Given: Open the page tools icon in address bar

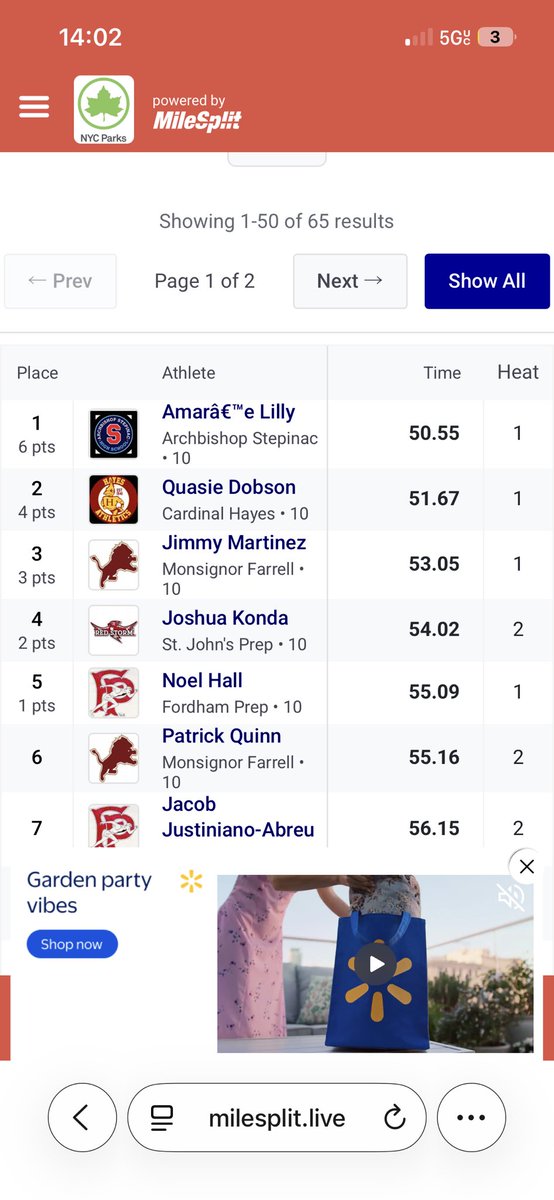Looking at the screenshot, I should 162,1118.
